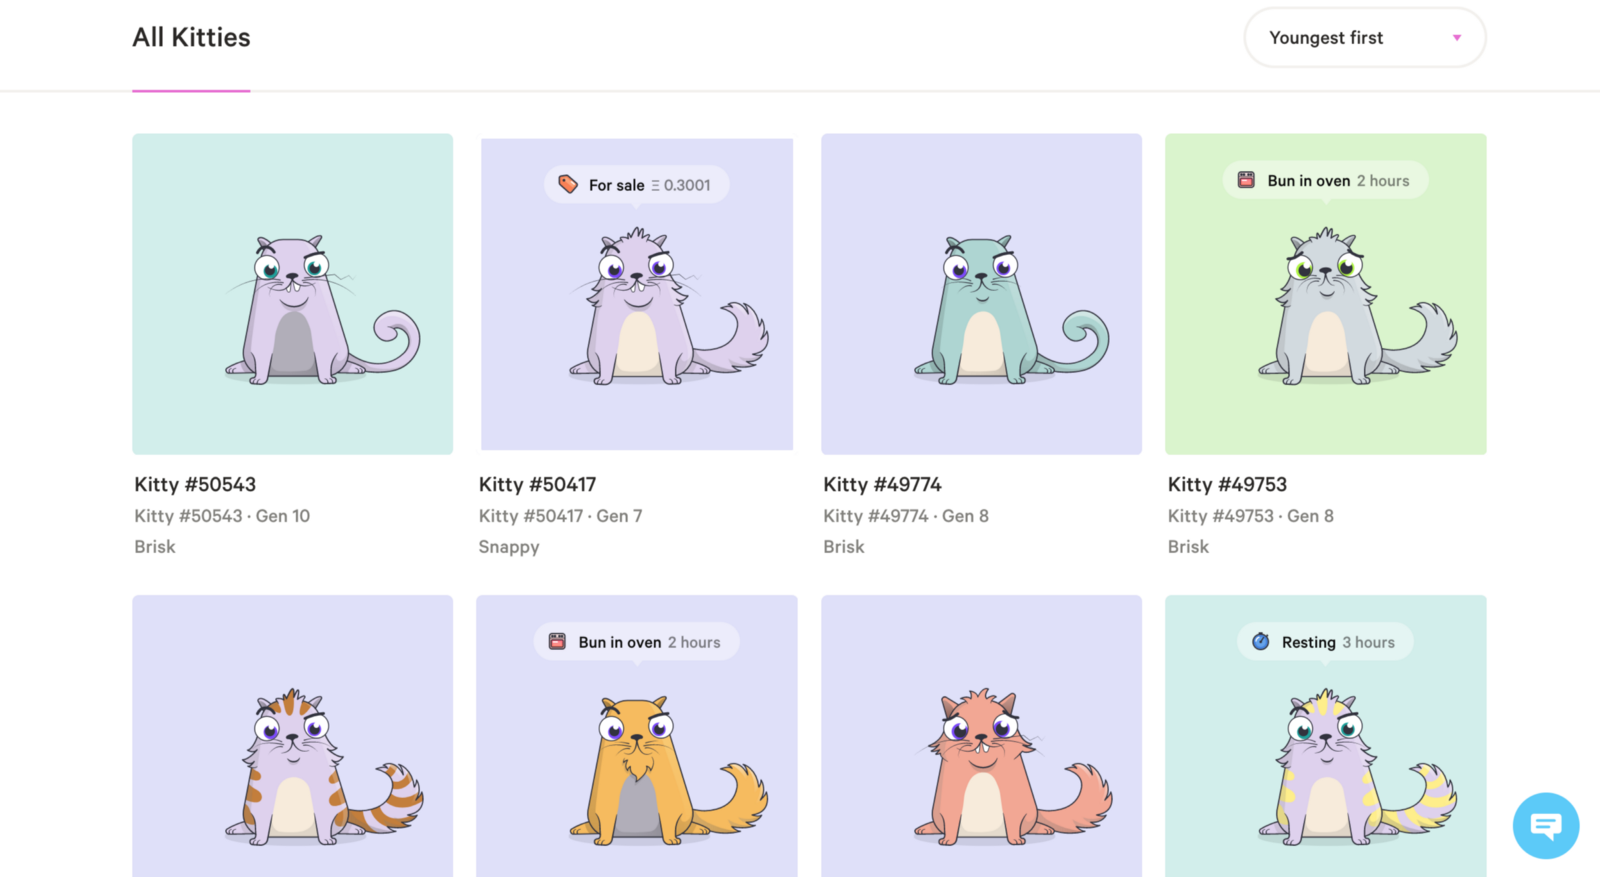Click the Resting 3 hours badge

[x=1325, y=642]
